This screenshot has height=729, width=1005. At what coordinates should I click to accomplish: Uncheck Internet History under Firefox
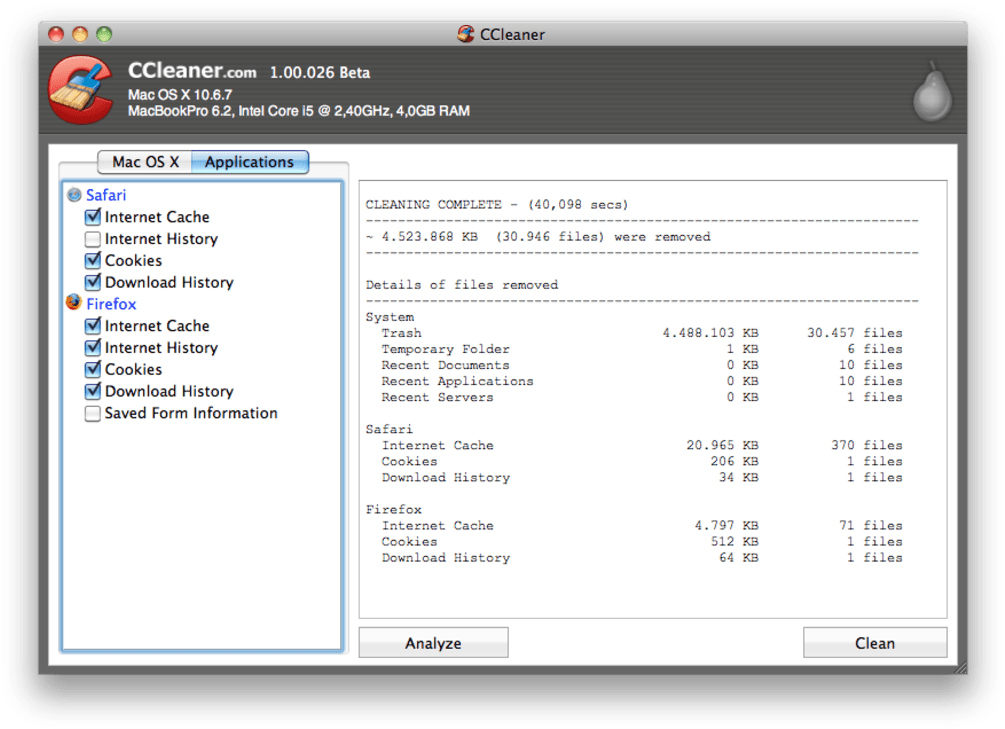(x=92, y=348)
